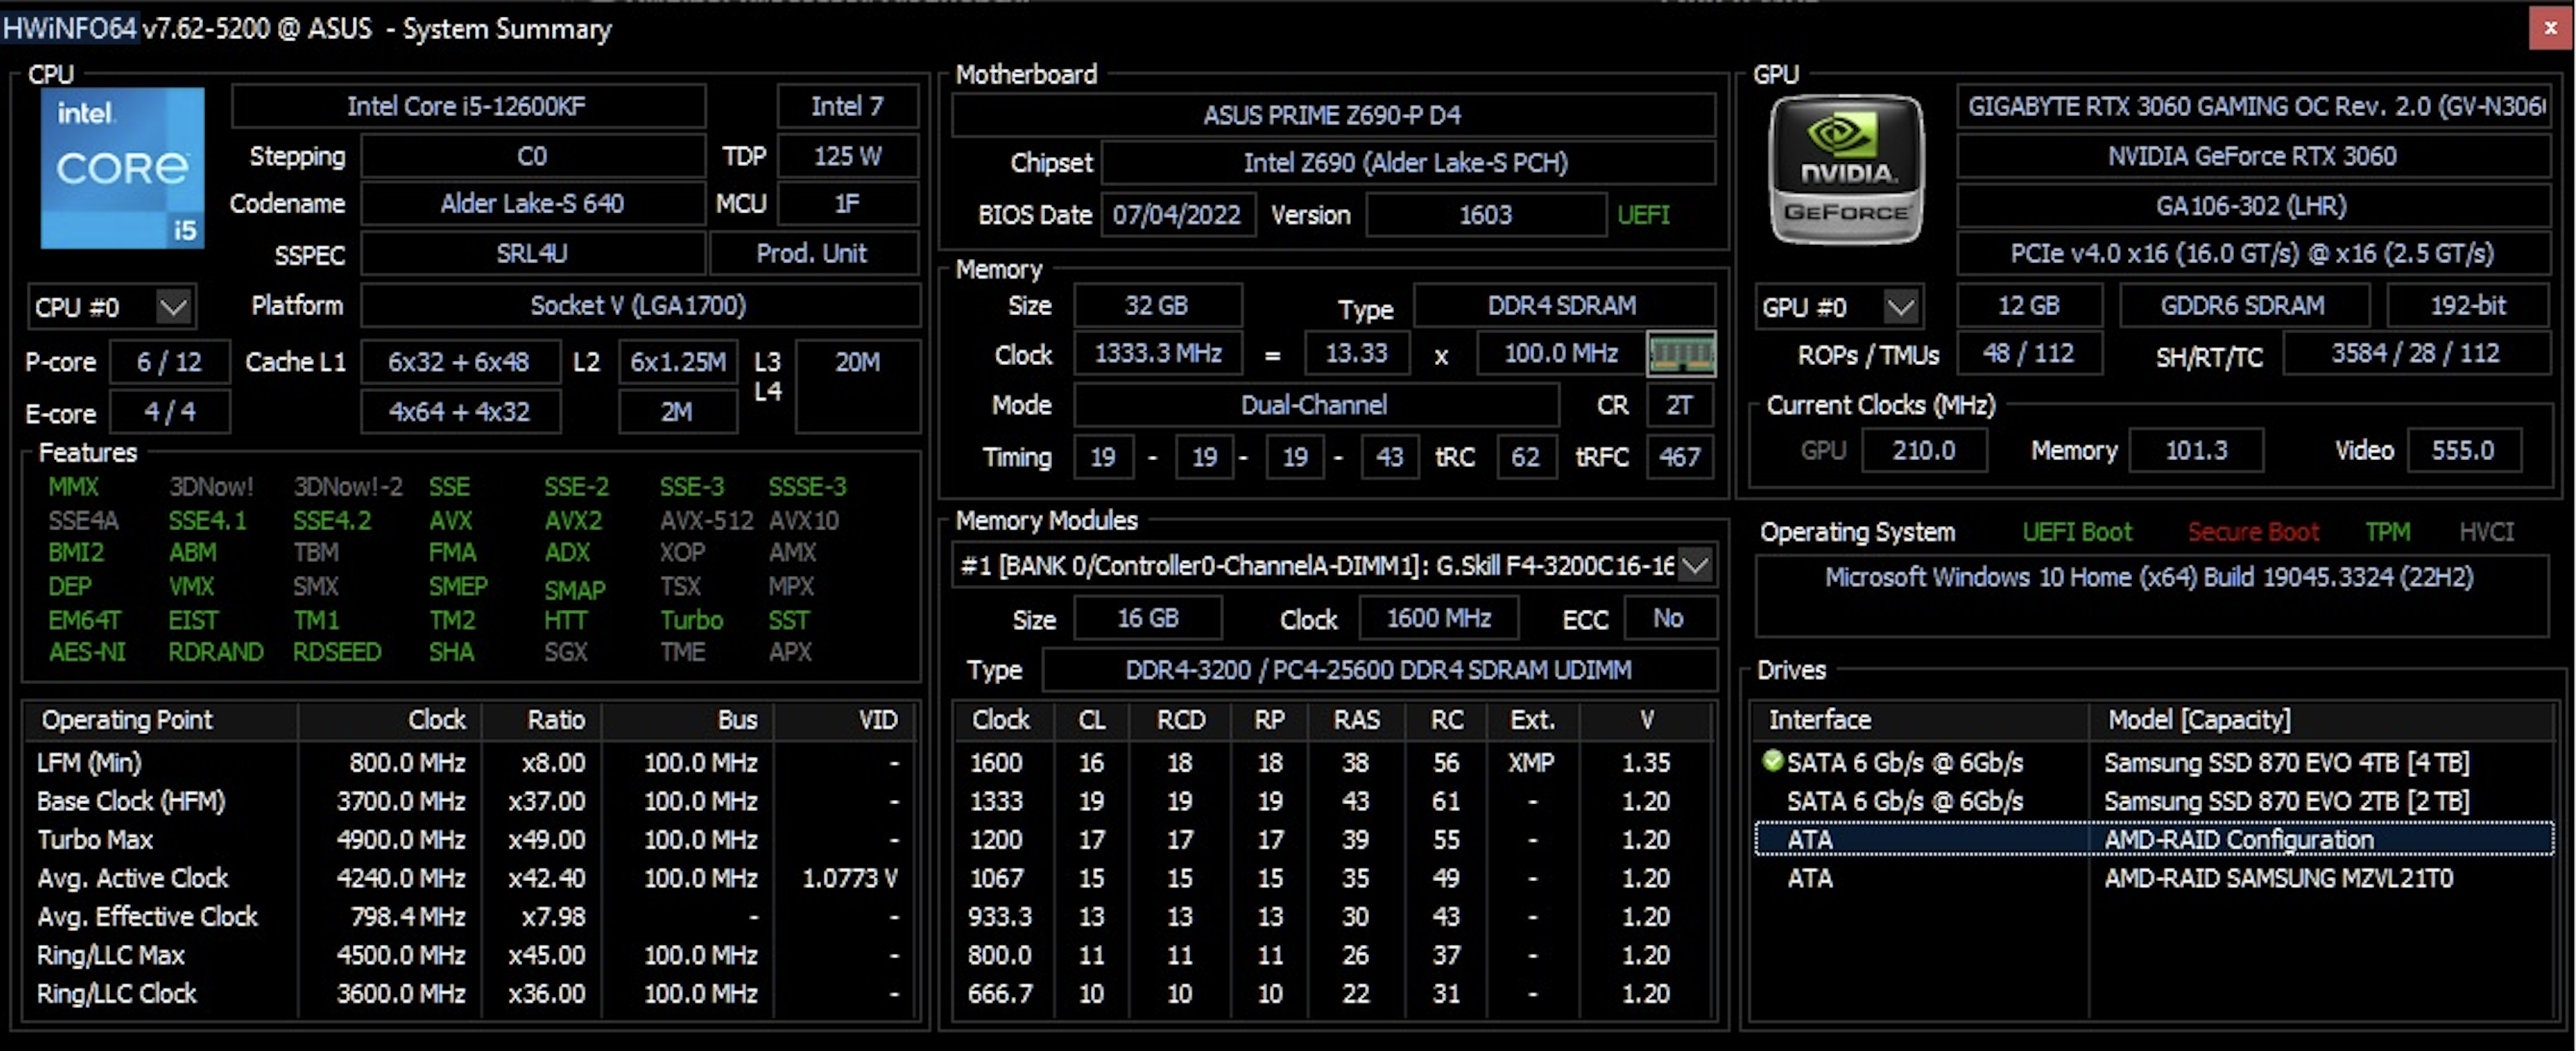Close the System Summary window

pyautogui.click(x=2550, y=28)
